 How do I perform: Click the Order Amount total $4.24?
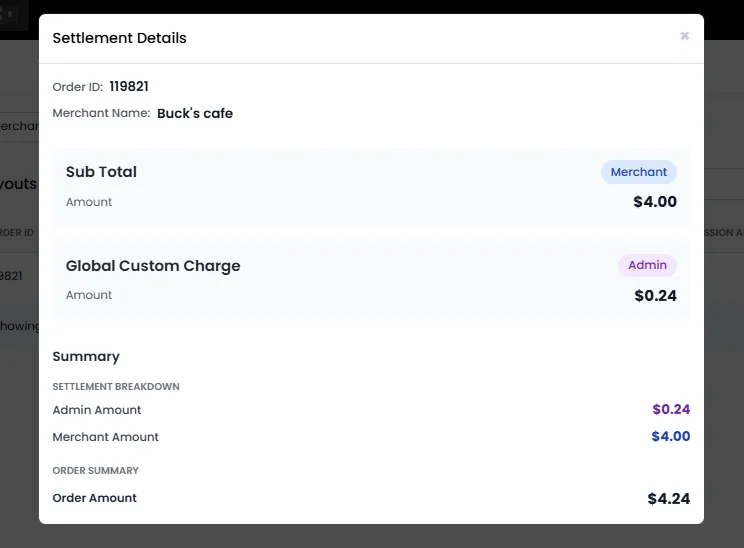(669, 499)
